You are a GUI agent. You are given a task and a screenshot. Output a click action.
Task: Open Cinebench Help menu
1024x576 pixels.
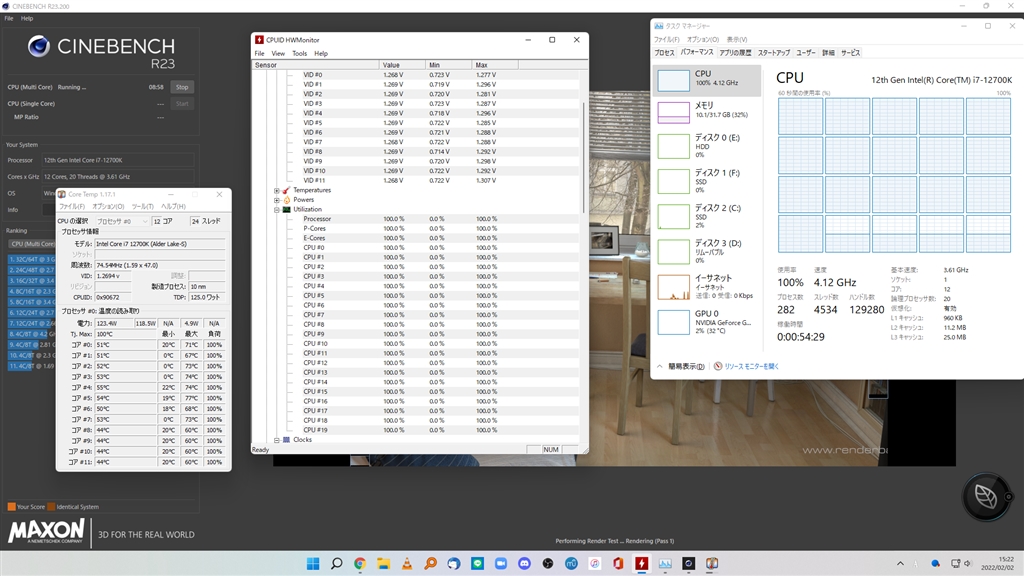[x=27, y=18]
